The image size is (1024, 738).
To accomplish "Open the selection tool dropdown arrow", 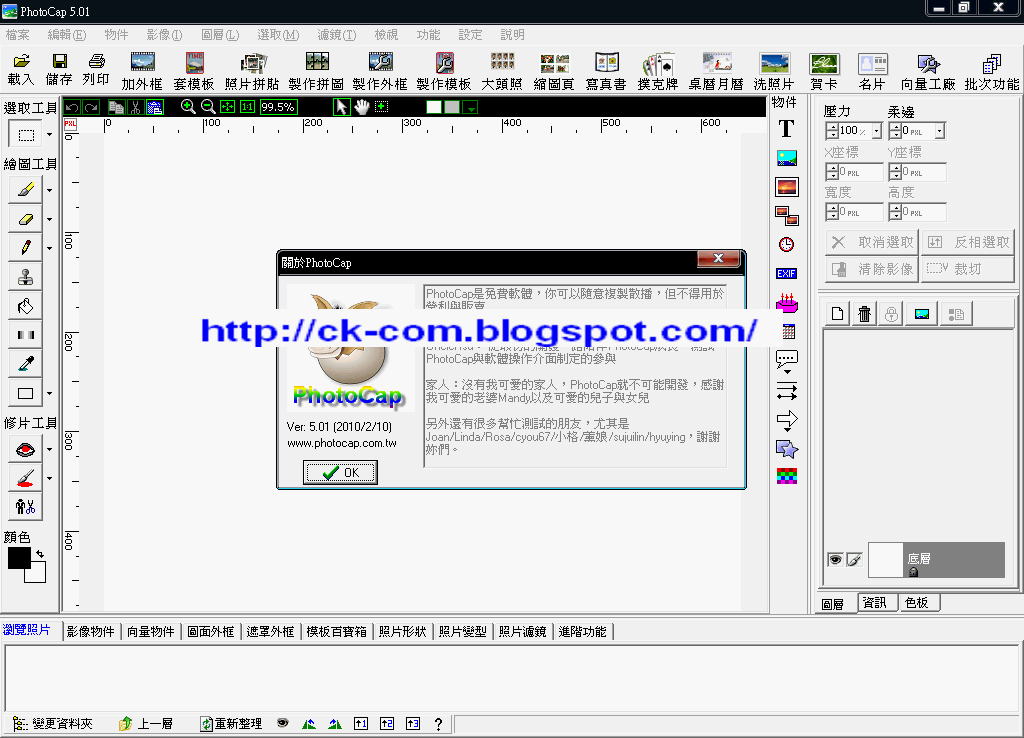I will tap(50, 135).
